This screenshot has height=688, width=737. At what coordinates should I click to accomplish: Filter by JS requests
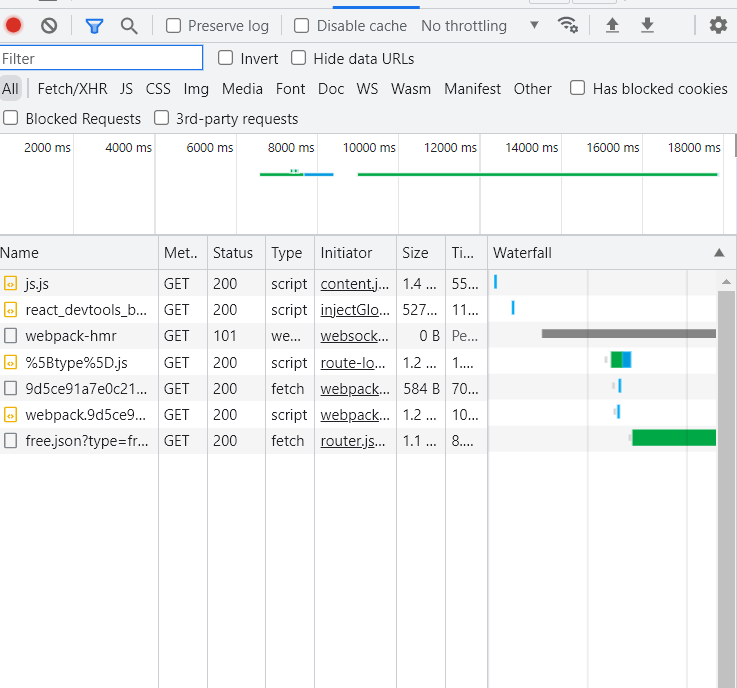coord(126,89)
